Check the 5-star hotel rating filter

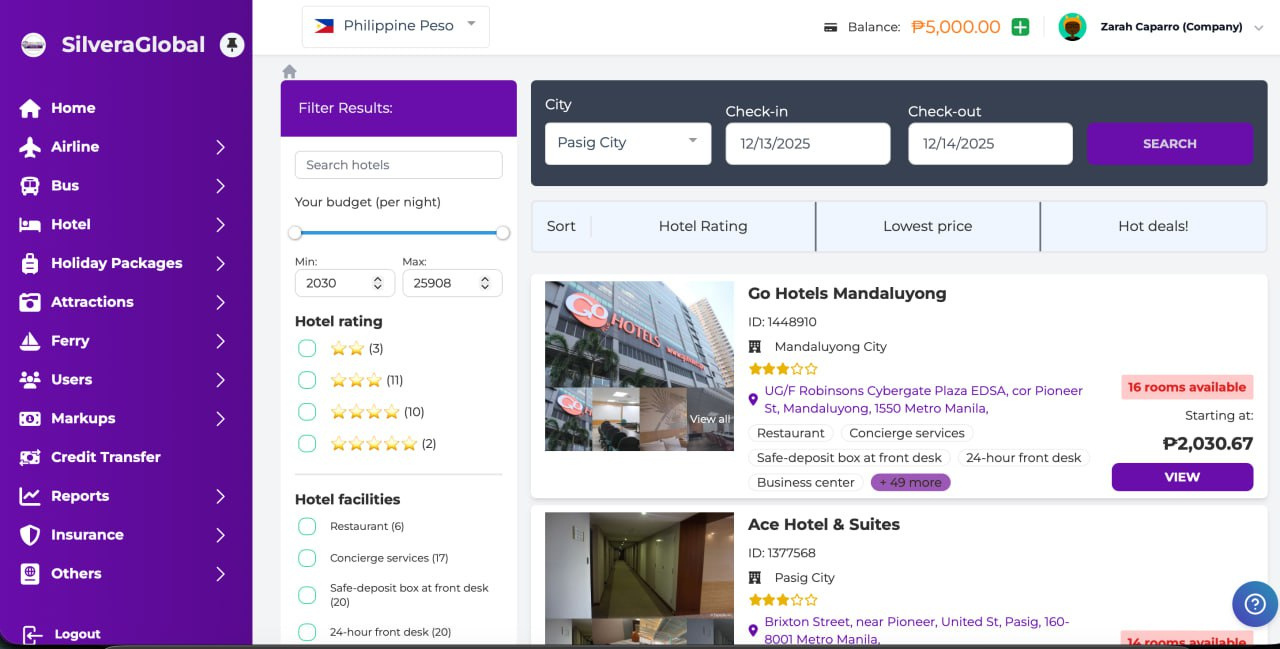tap(307, 443)
